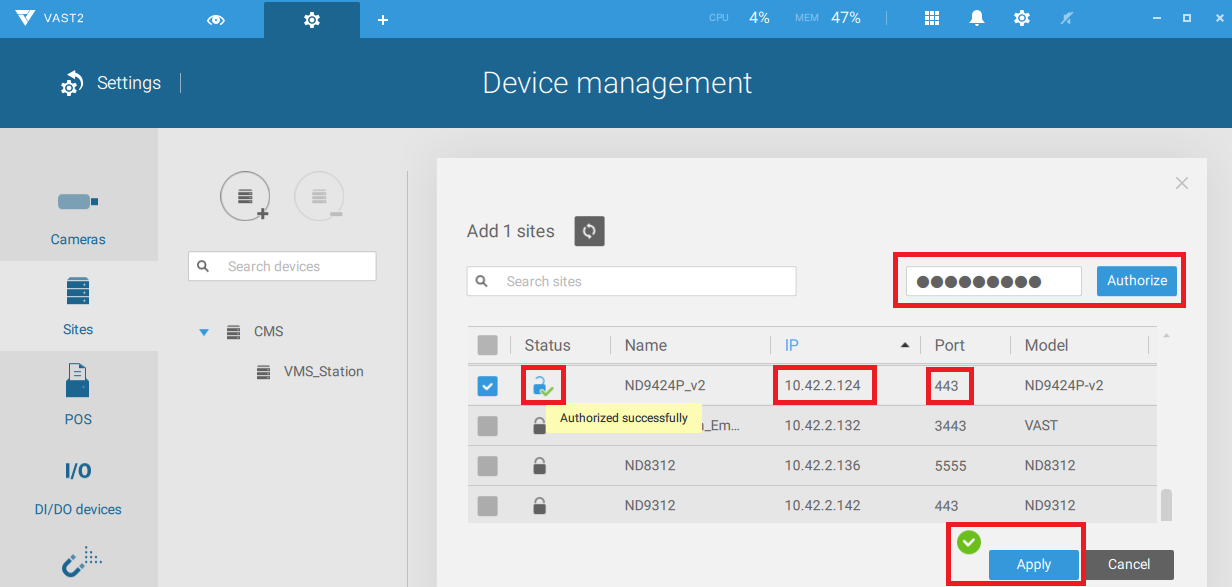Refresh the list of sites

pyautogui.click(x=589, y=231)
